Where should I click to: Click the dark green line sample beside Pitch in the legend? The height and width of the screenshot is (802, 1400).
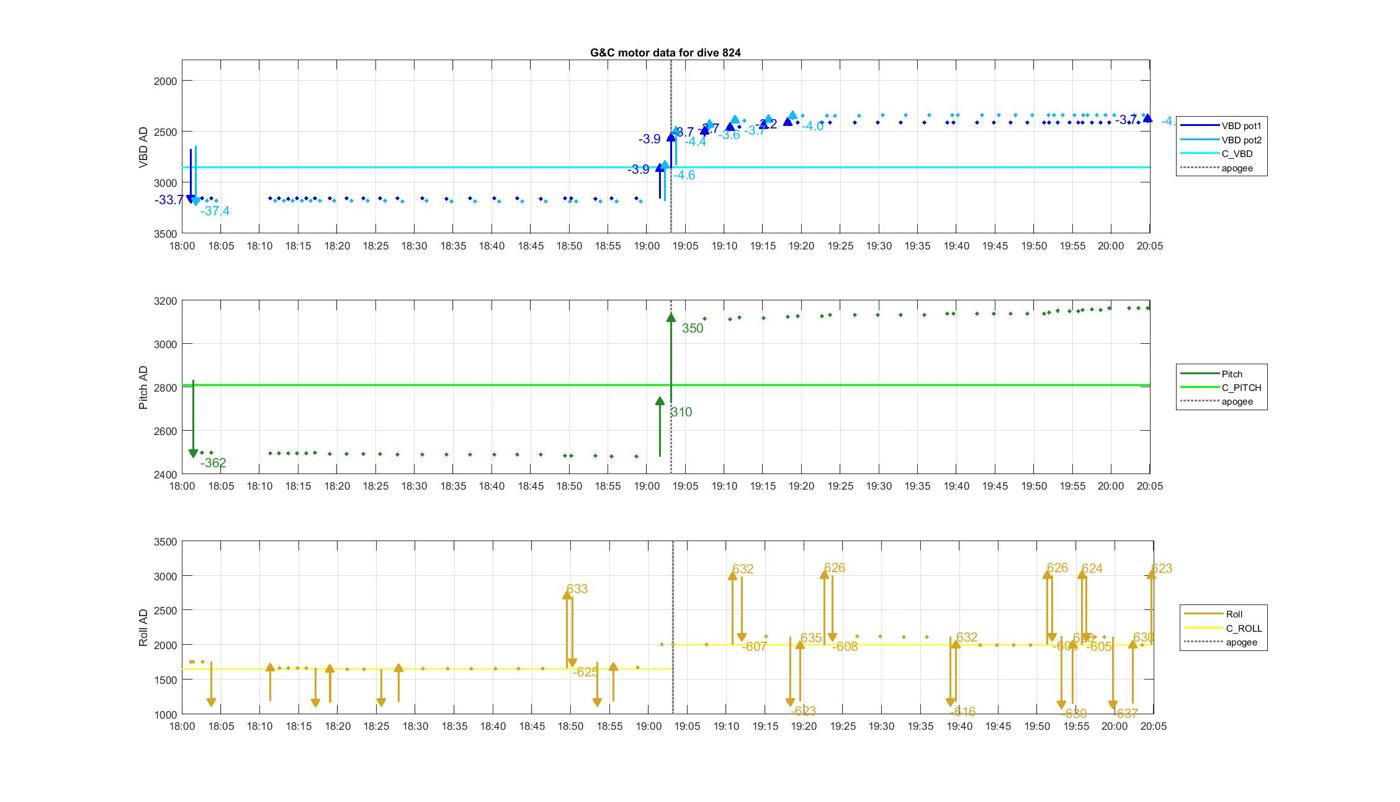[x=1198, y=374]
